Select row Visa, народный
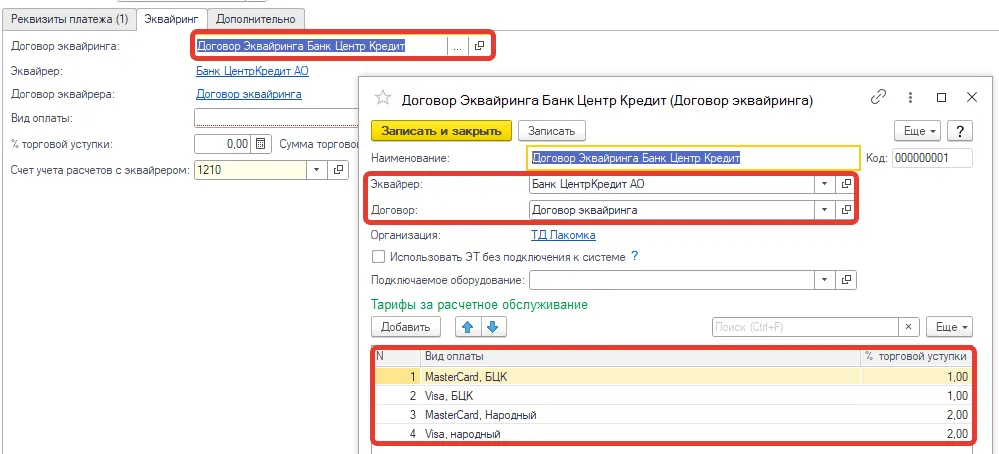This screenshot has height=454, width=999. click(x=673, y=434)
